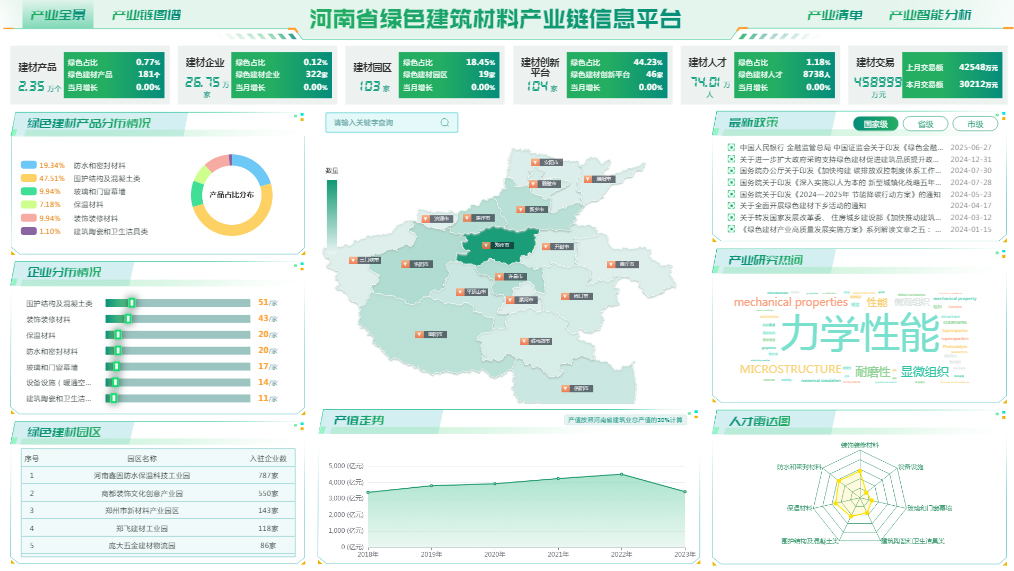
Task: Open the 产业智能分析 tab
Action: [x=929, y=15]
